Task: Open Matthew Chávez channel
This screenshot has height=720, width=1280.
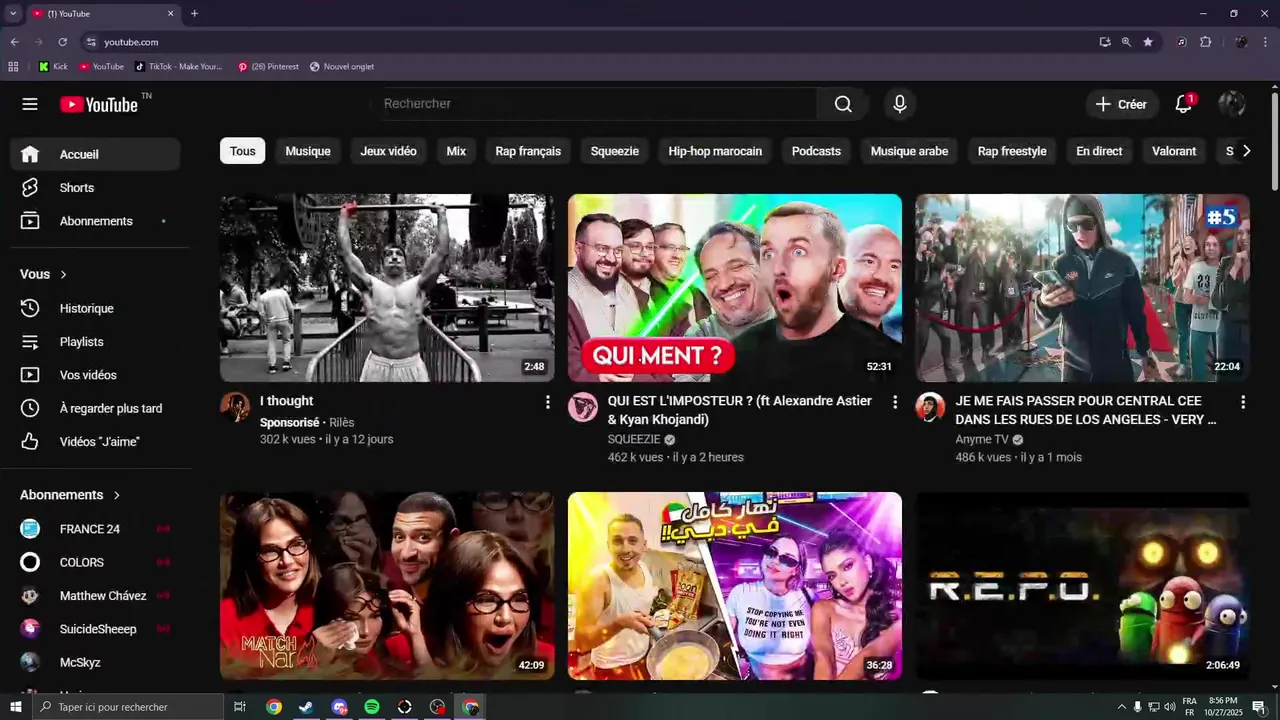Action: pyautogui.click(x=96, y=596)
